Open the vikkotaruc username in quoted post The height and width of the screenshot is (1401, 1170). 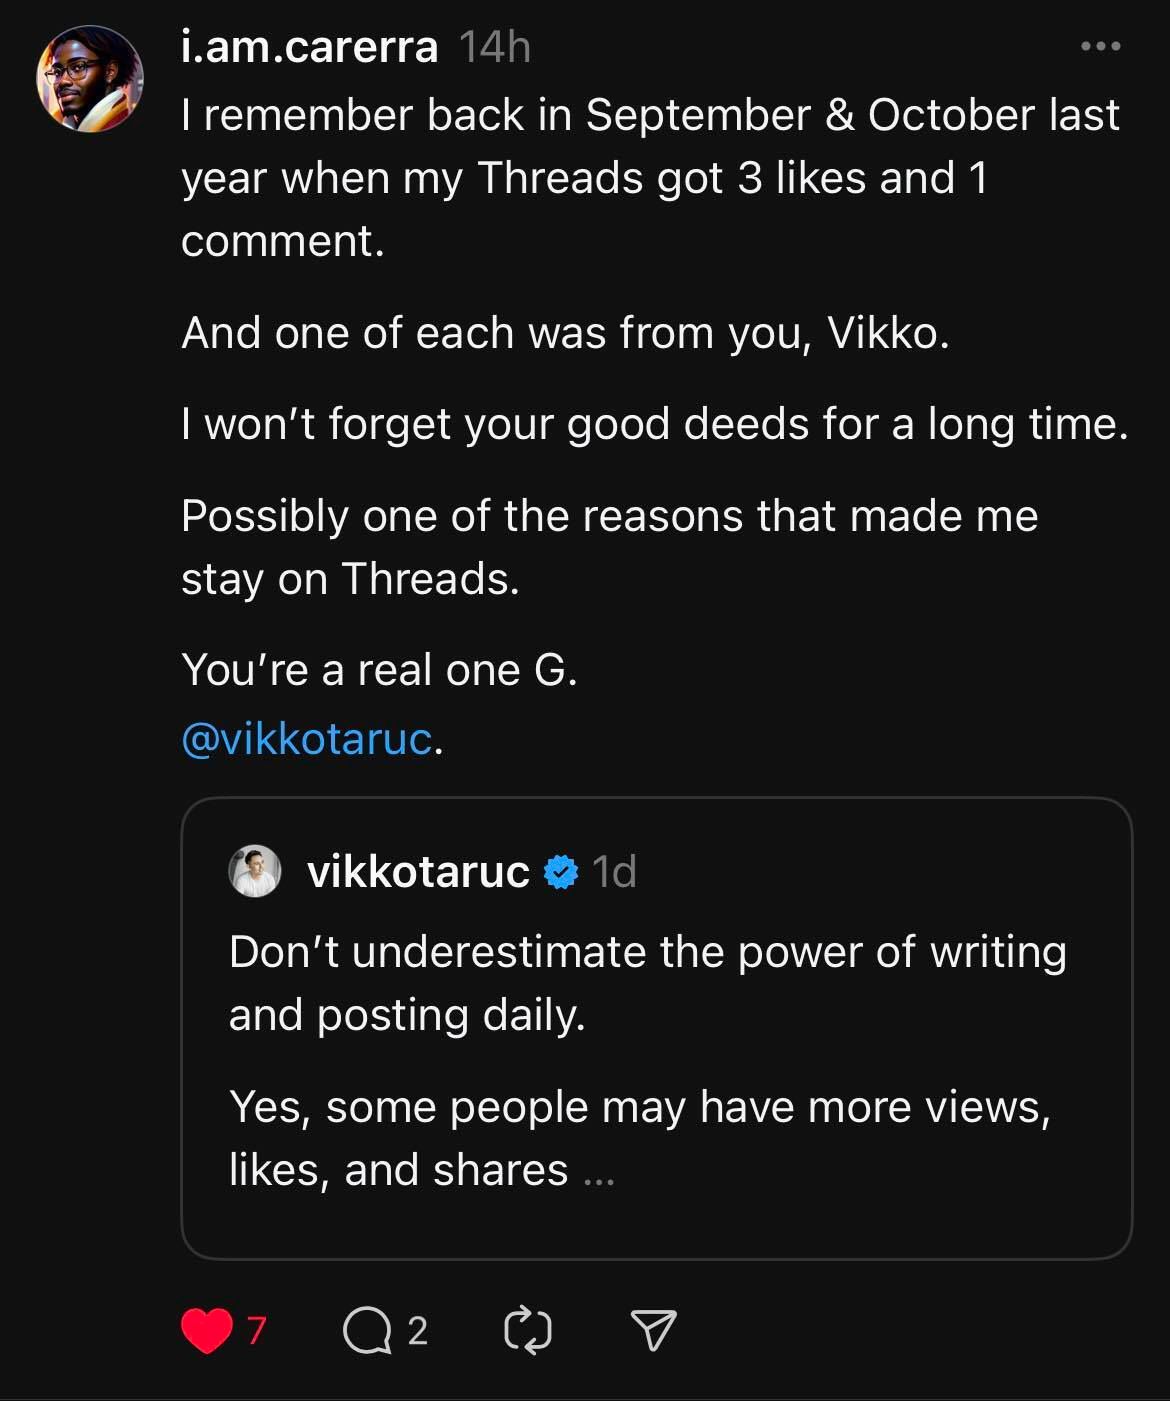pos(418,872)
